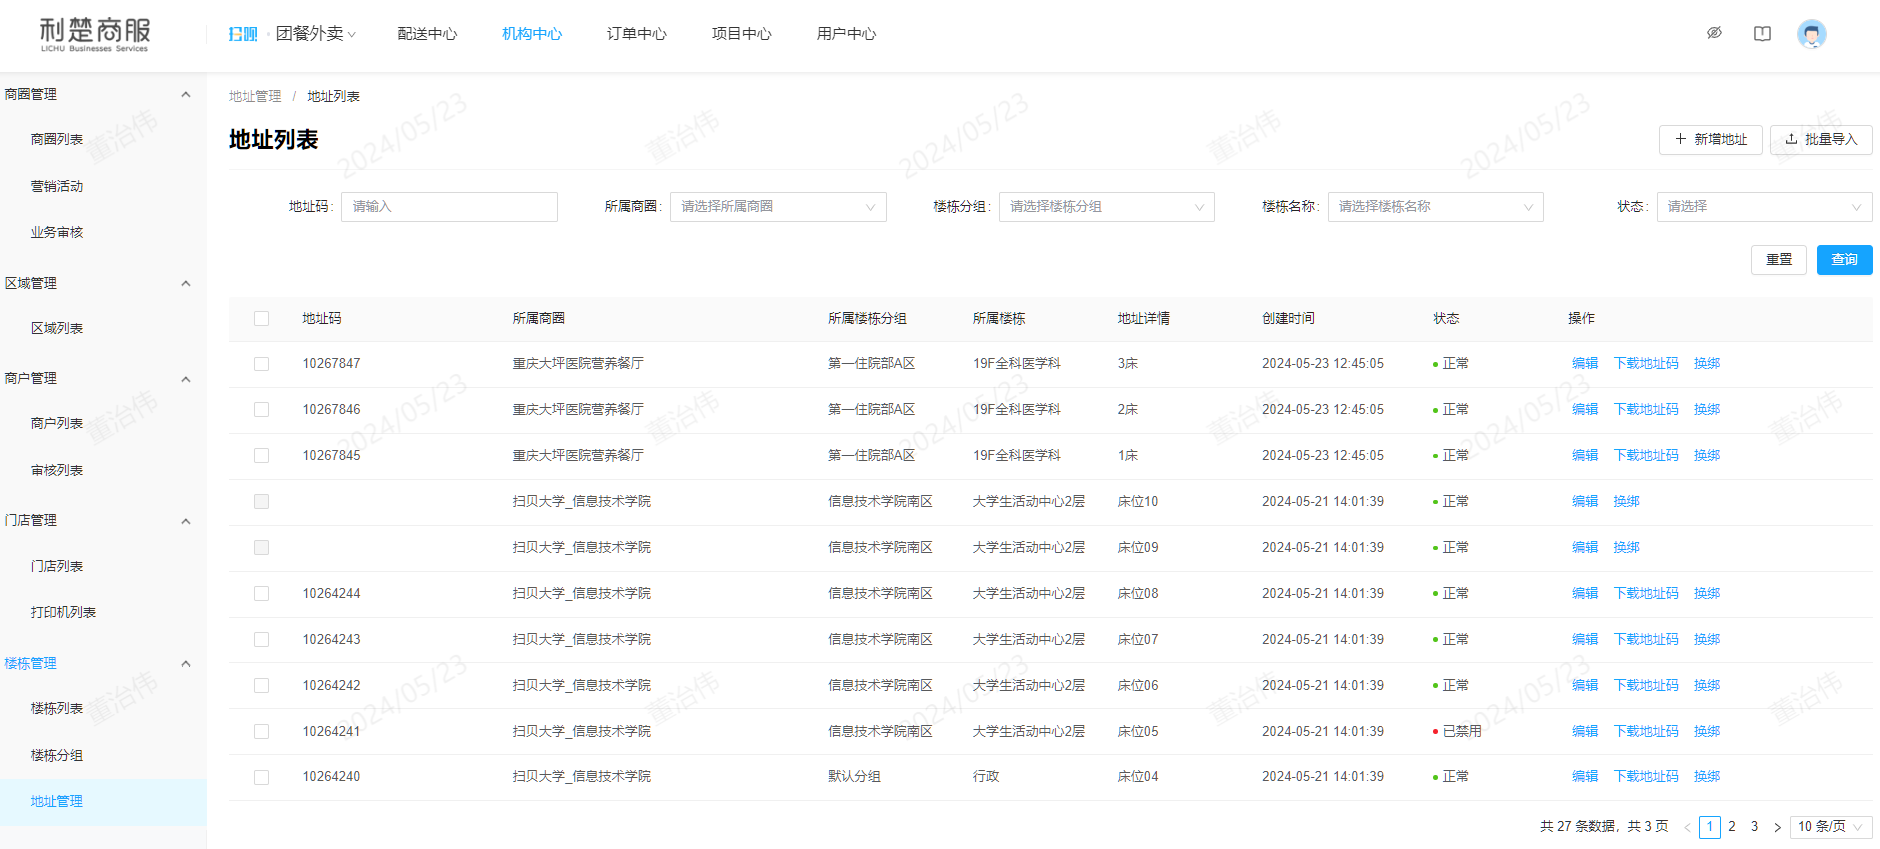This screenshot has height=849, width=1880.
Task: Open 门店列表 in sidebar
Action: click(57, 566)
